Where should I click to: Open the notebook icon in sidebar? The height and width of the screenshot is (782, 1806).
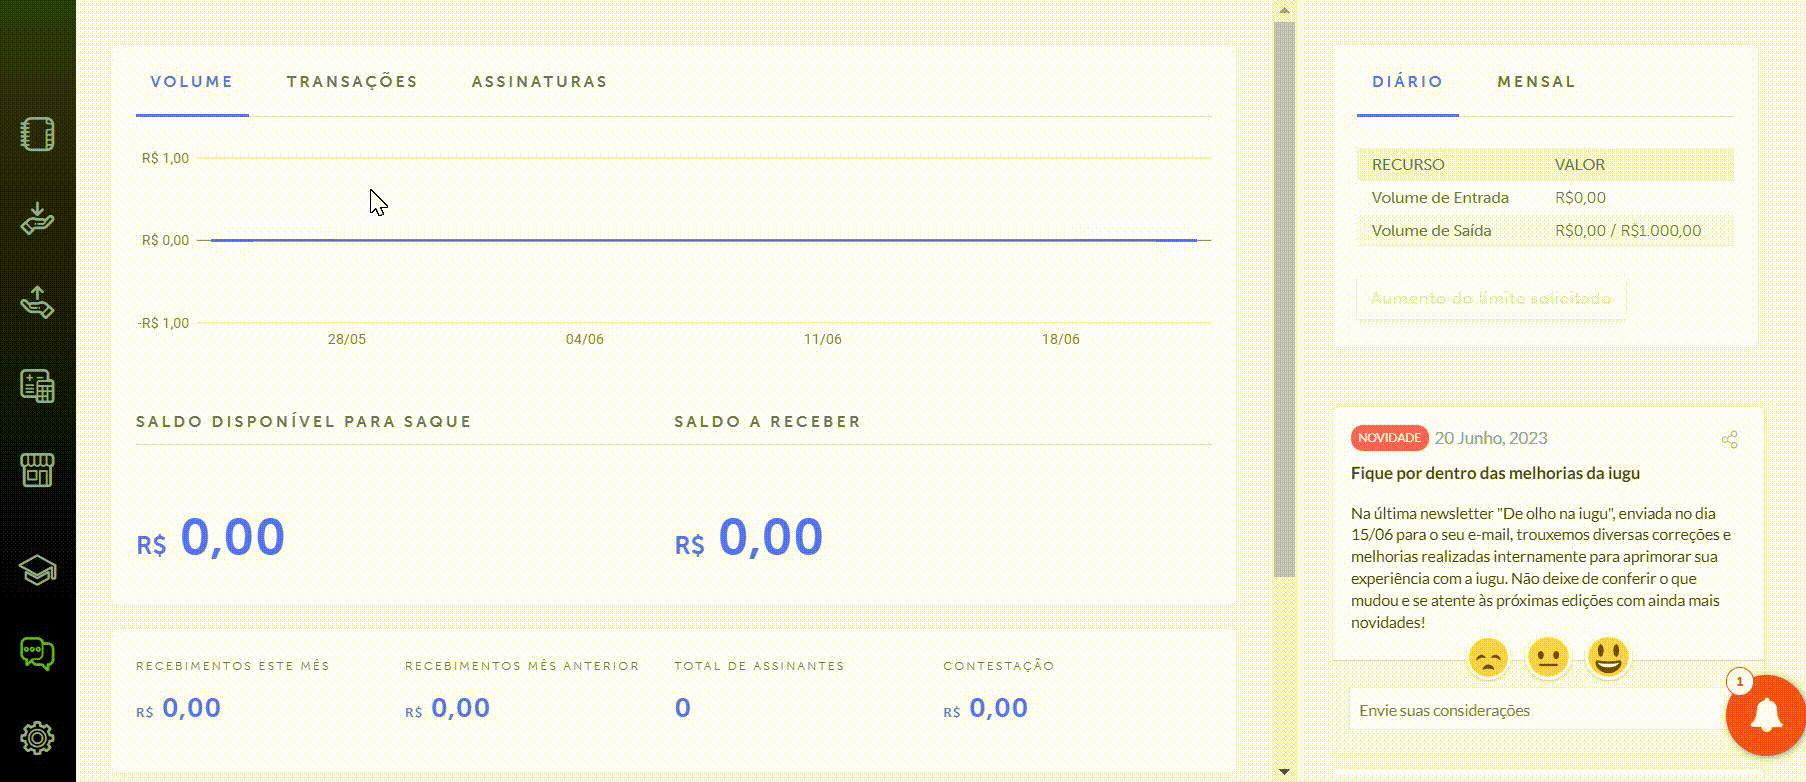tap(37, 134)
